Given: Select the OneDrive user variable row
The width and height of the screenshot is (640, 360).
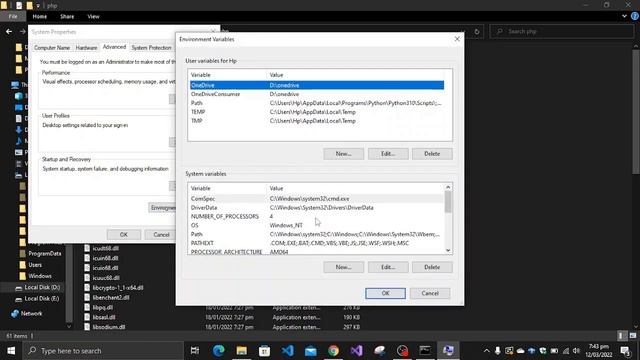Looking at the screenshot, I should [x=317, y=85].
